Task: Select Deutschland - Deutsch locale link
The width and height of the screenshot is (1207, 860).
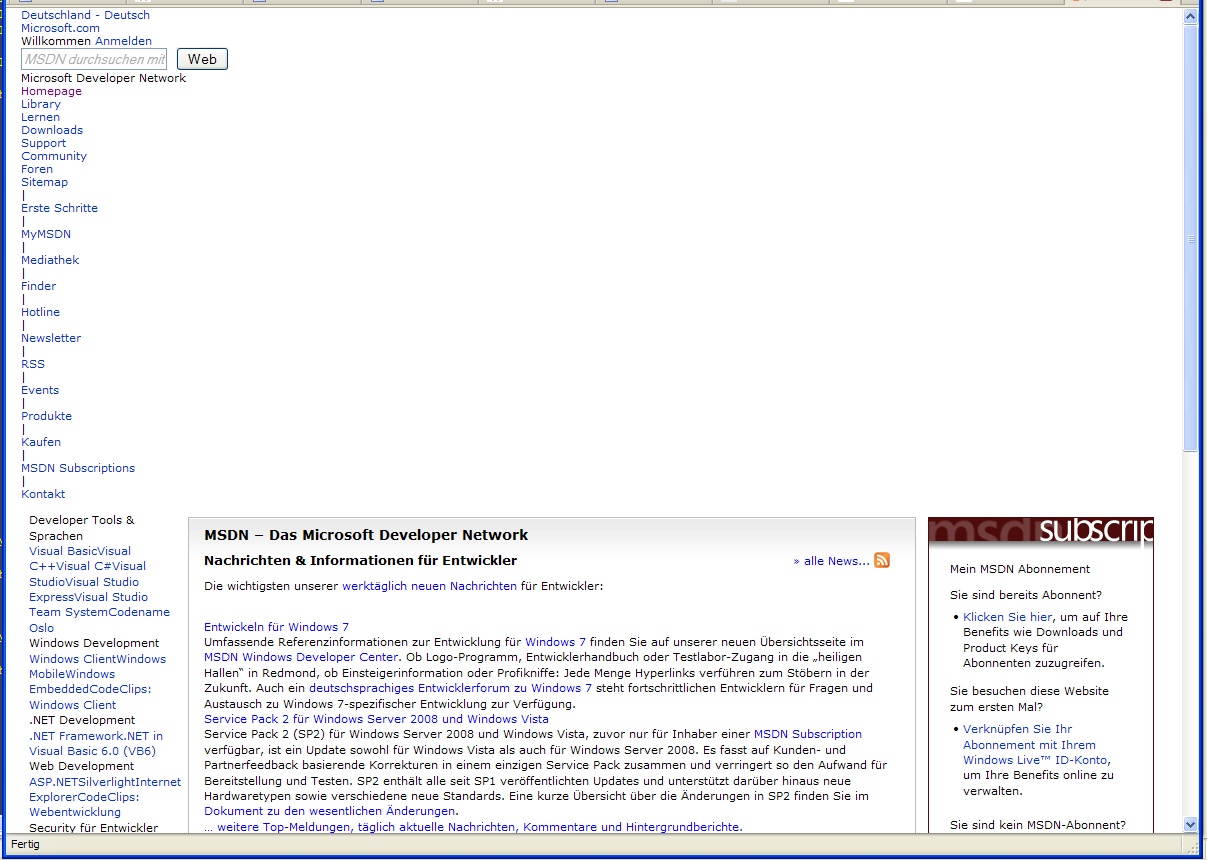Action: coord(85,15)
